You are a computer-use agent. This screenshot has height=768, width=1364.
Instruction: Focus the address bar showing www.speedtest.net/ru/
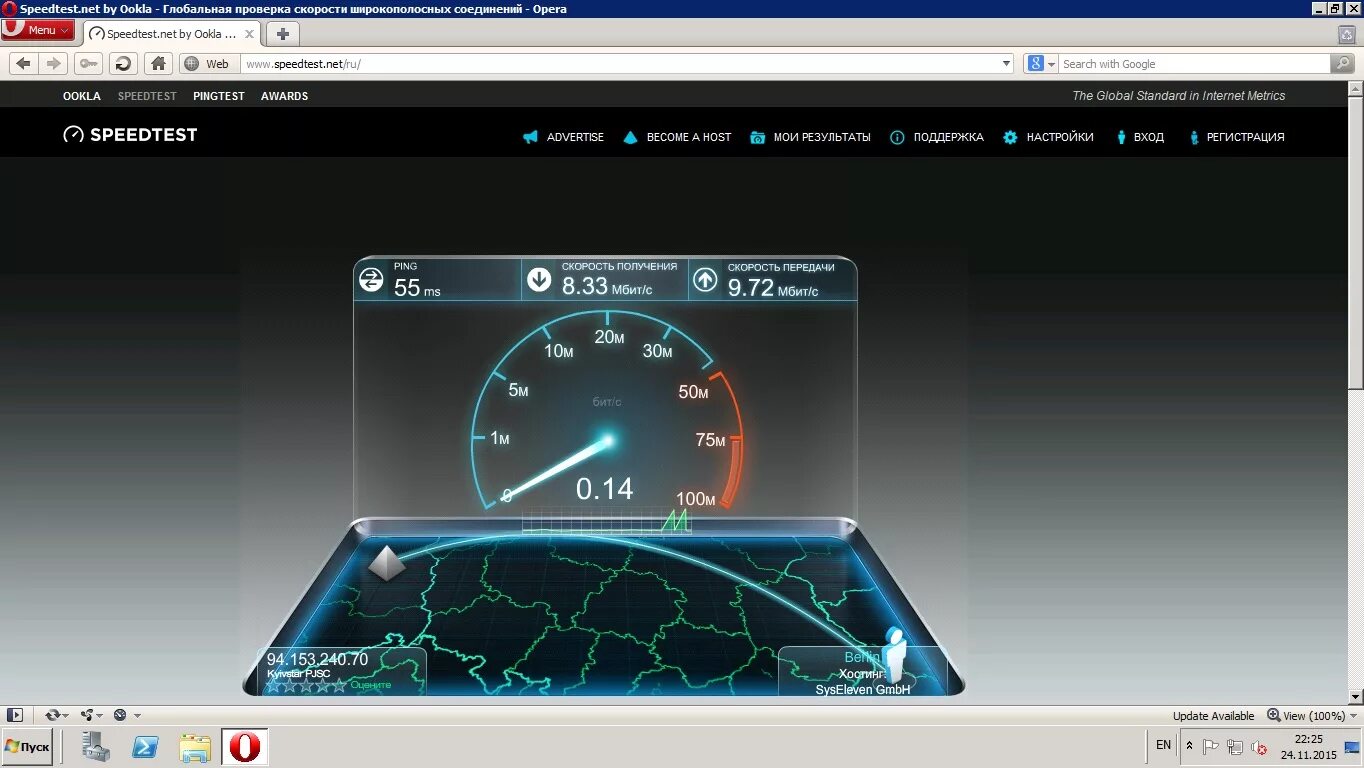coord(620,63)
